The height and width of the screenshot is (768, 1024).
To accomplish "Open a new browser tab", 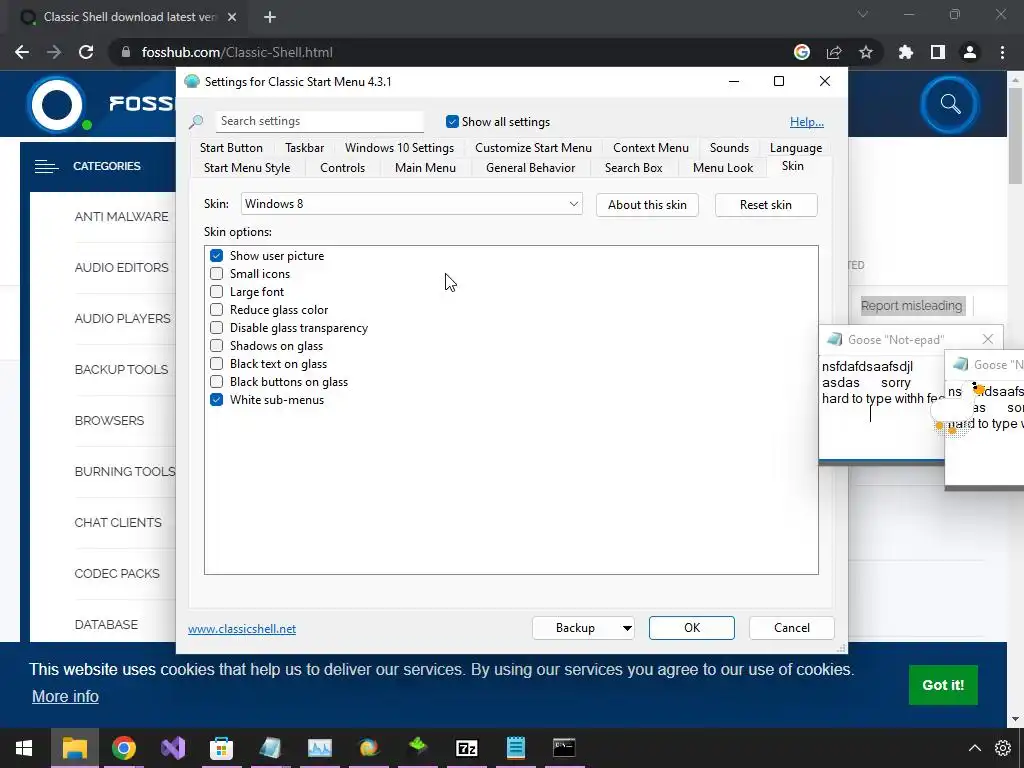I will tap(270, 17).
